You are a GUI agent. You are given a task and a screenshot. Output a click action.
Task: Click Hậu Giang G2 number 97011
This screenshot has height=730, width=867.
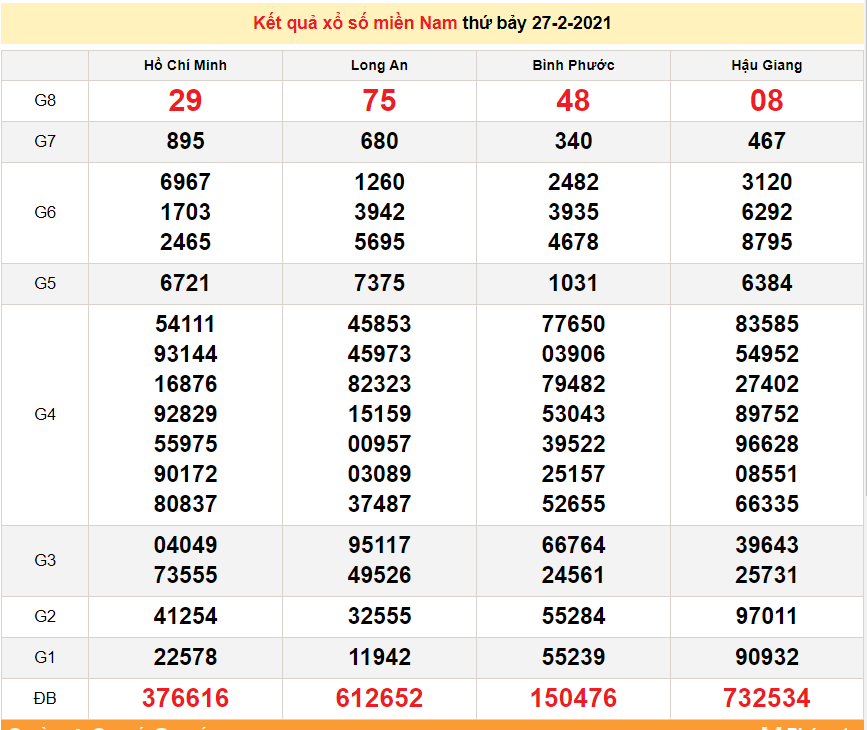[x=766, y=616]
